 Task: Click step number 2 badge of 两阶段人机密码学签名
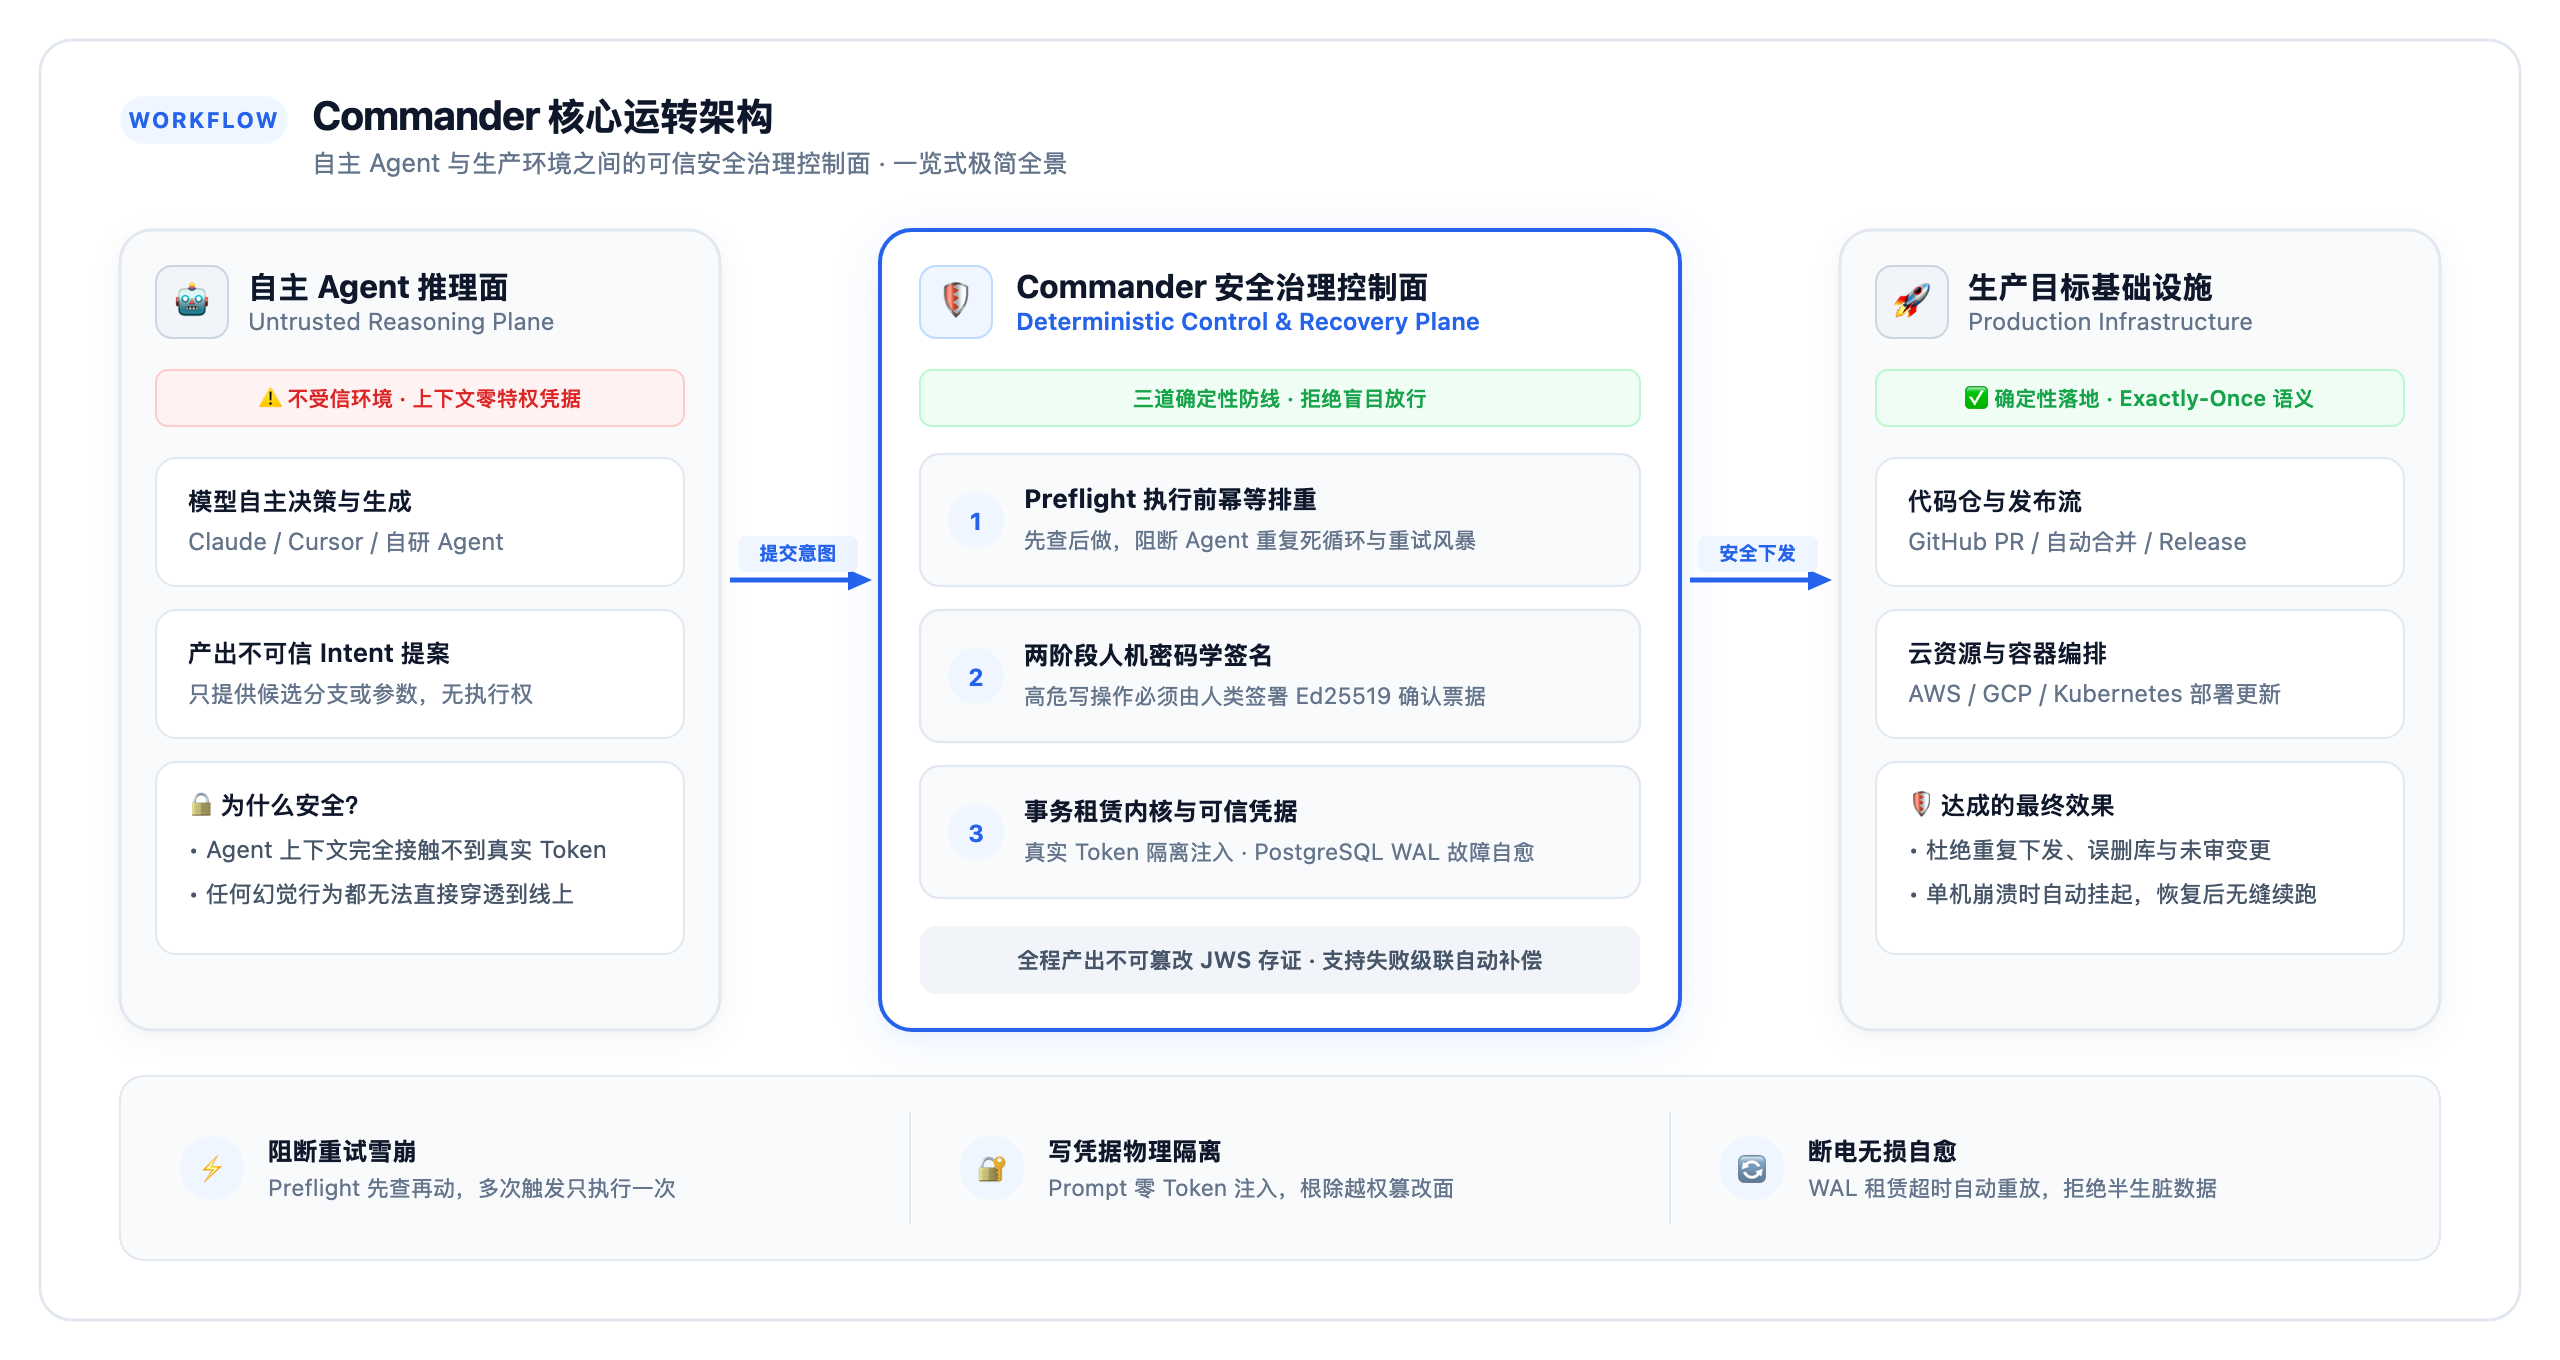(x=976, y=677)
